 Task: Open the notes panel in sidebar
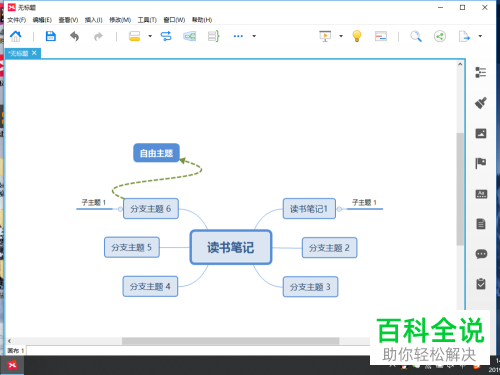point(481,224)
